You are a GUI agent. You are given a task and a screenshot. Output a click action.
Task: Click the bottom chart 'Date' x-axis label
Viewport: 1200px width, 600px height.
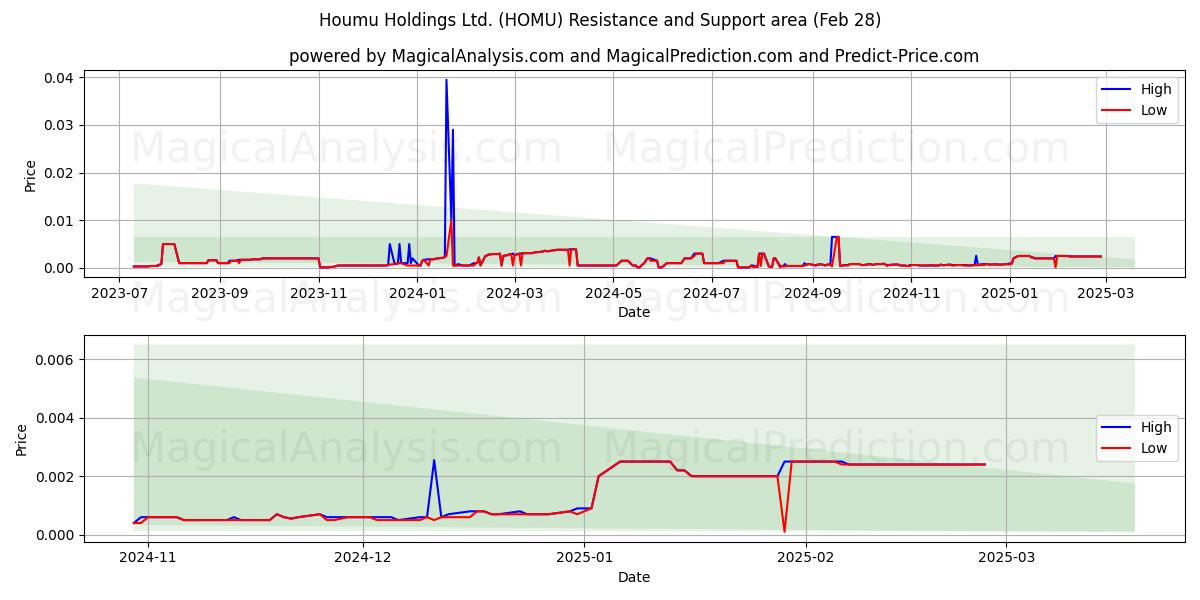[x=634, y=577]
